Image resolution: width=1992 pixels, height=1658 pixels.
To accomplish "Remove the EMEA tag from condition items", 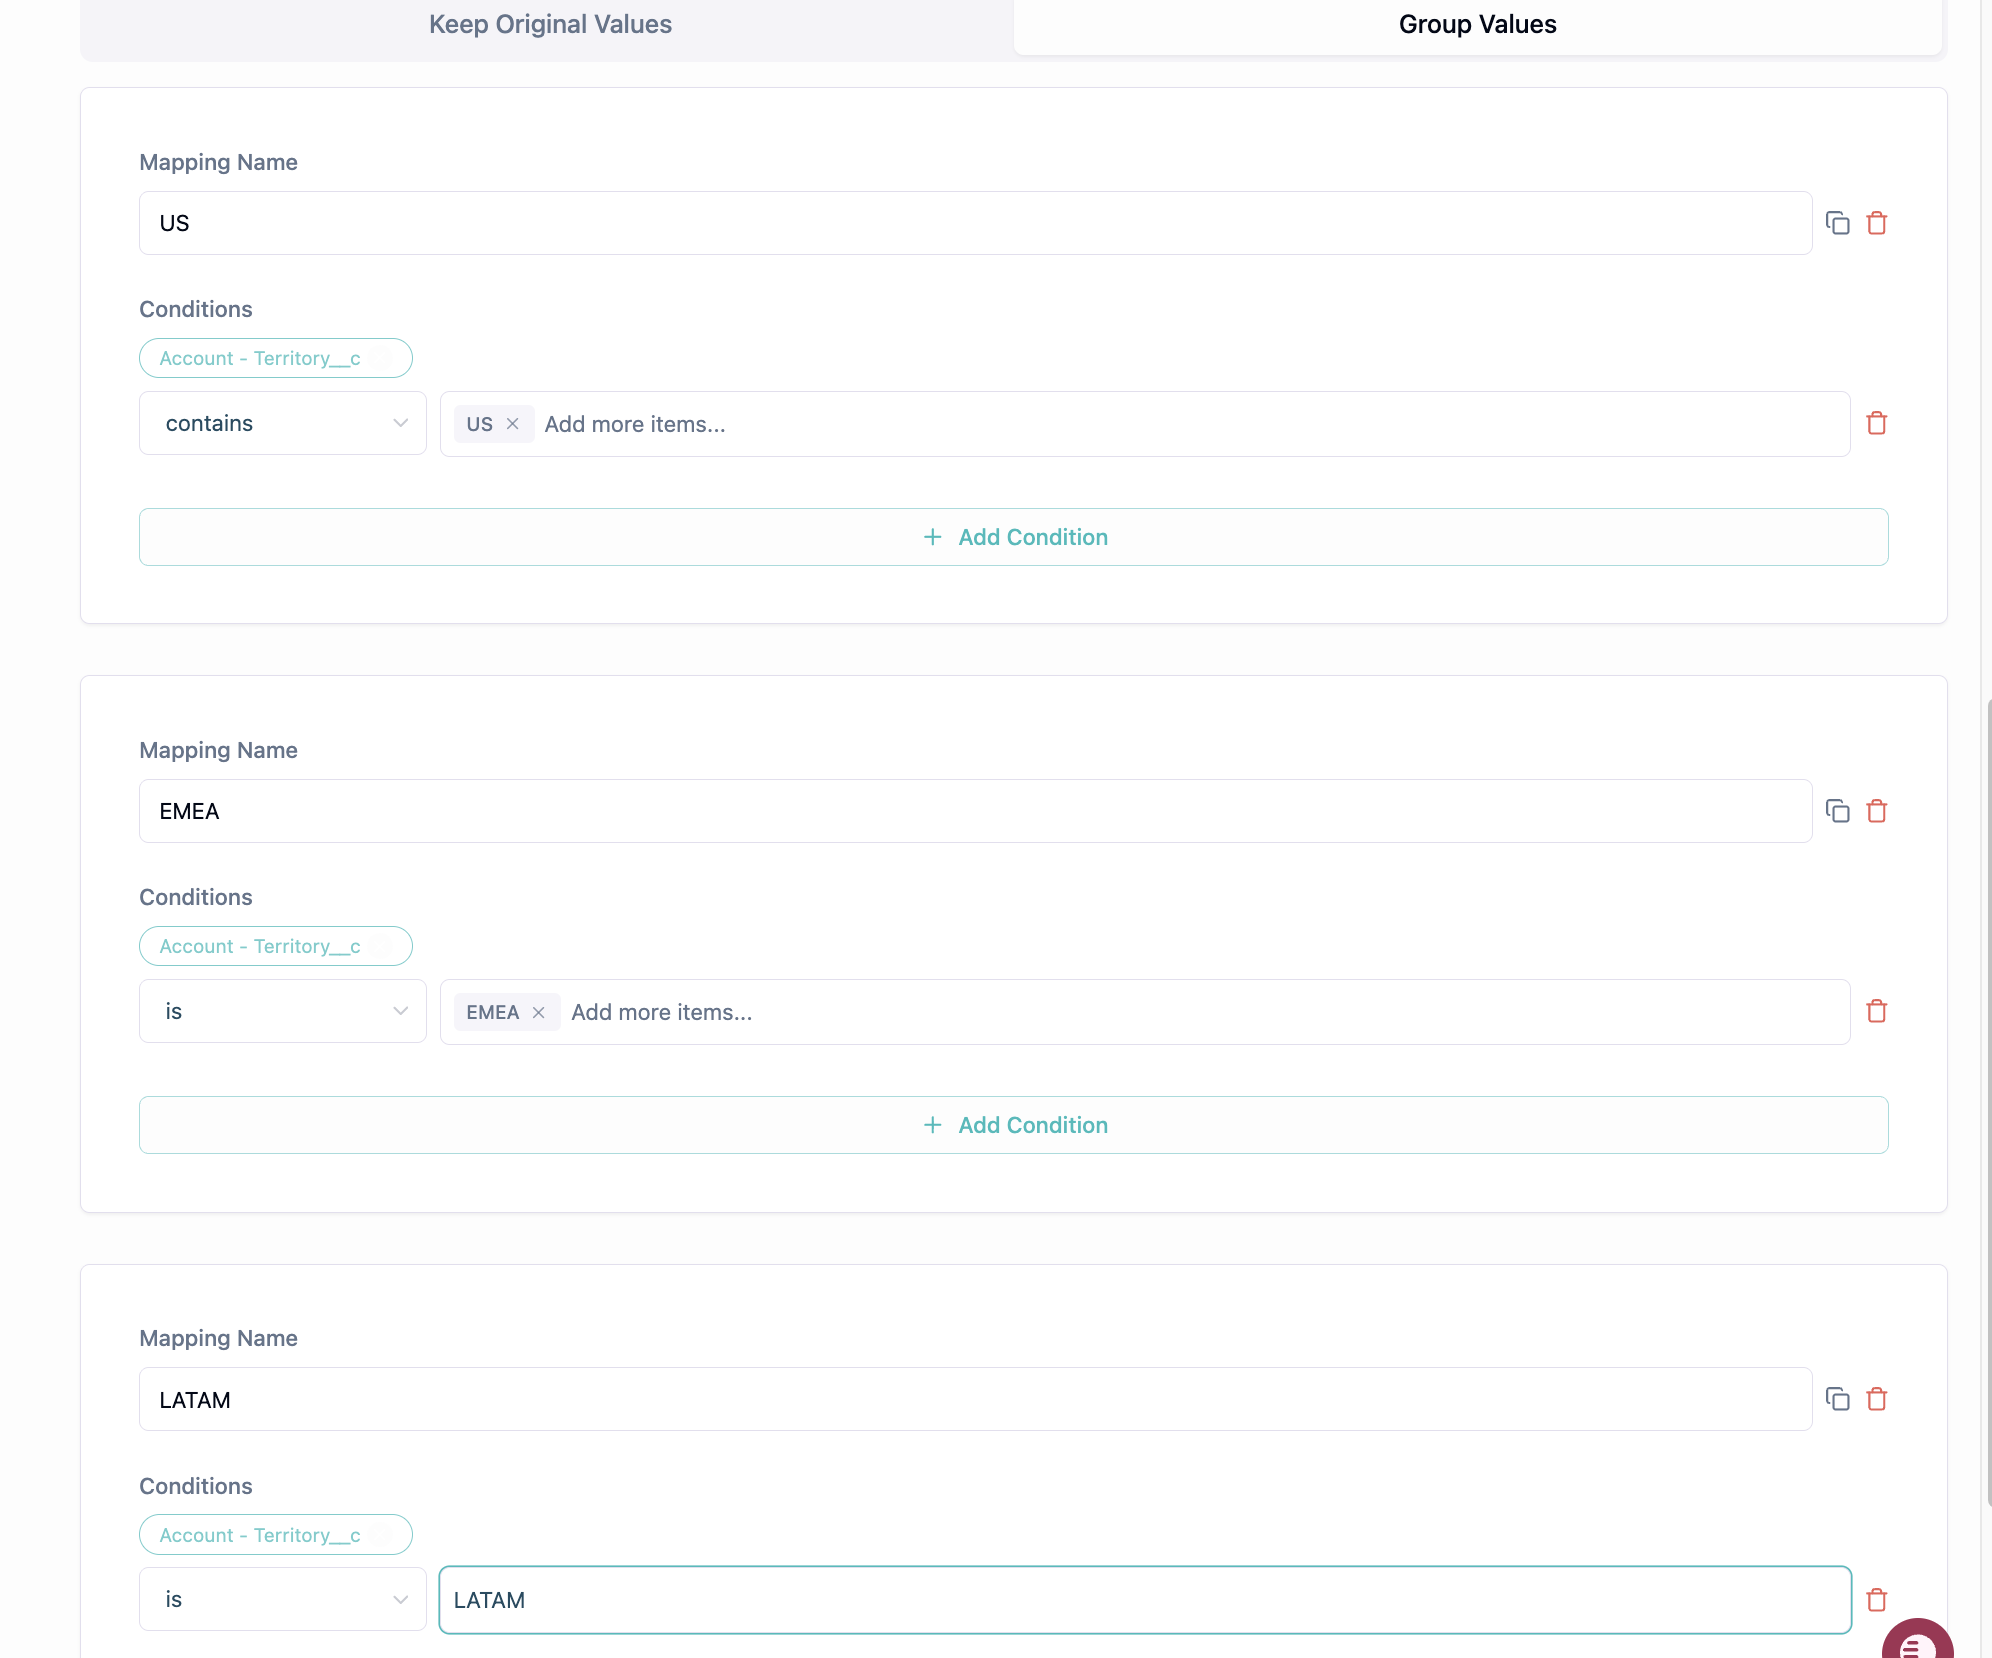I will click(538, 1012).
